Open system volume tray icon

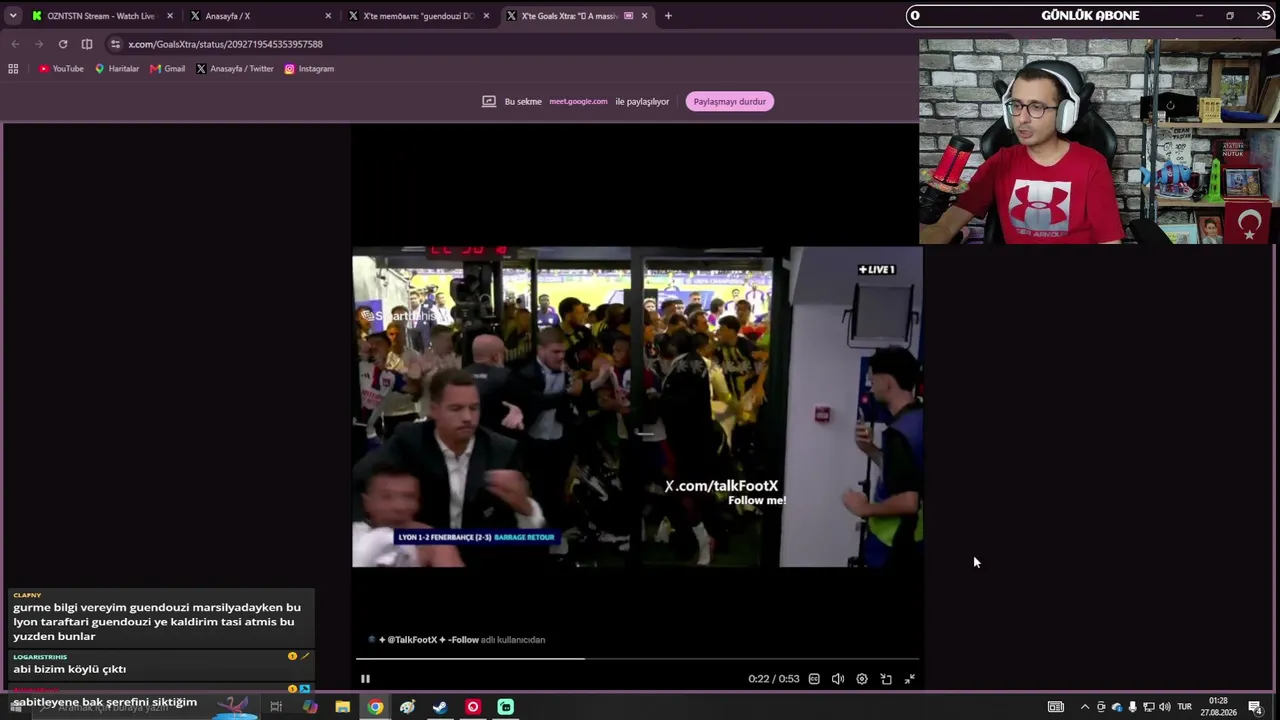click(x=1165, y=707)
